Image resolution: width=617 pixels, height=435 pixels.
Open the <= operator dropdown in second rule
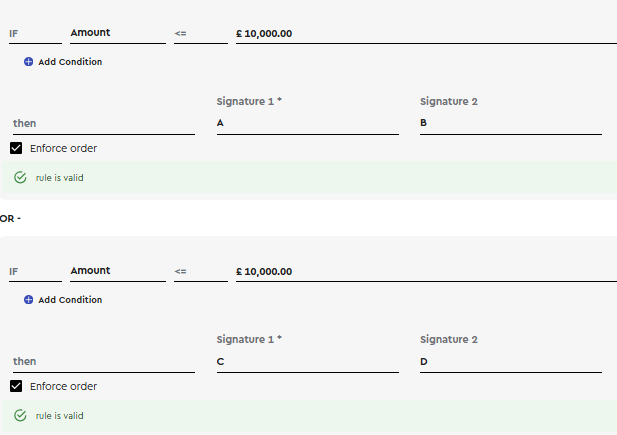coord(201,272)
